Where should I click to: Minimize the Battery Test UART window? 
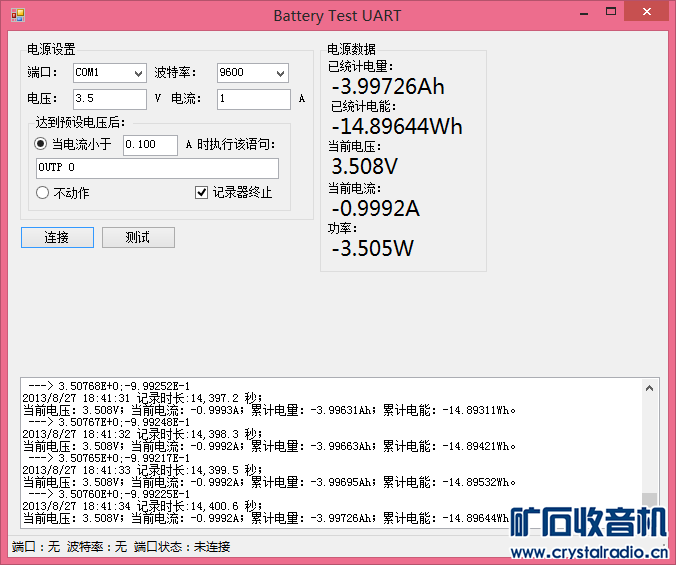click(584, 13)
